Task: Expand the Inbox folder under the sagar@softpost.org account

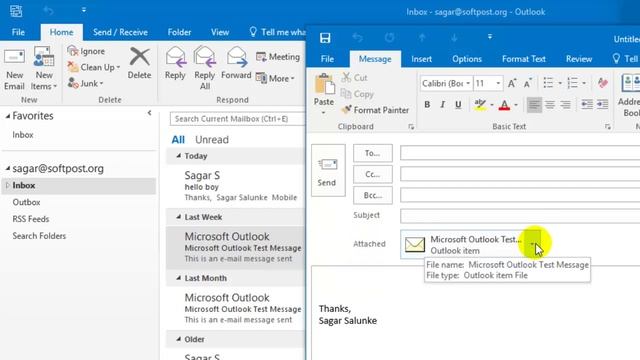Action: pos(7,185)
